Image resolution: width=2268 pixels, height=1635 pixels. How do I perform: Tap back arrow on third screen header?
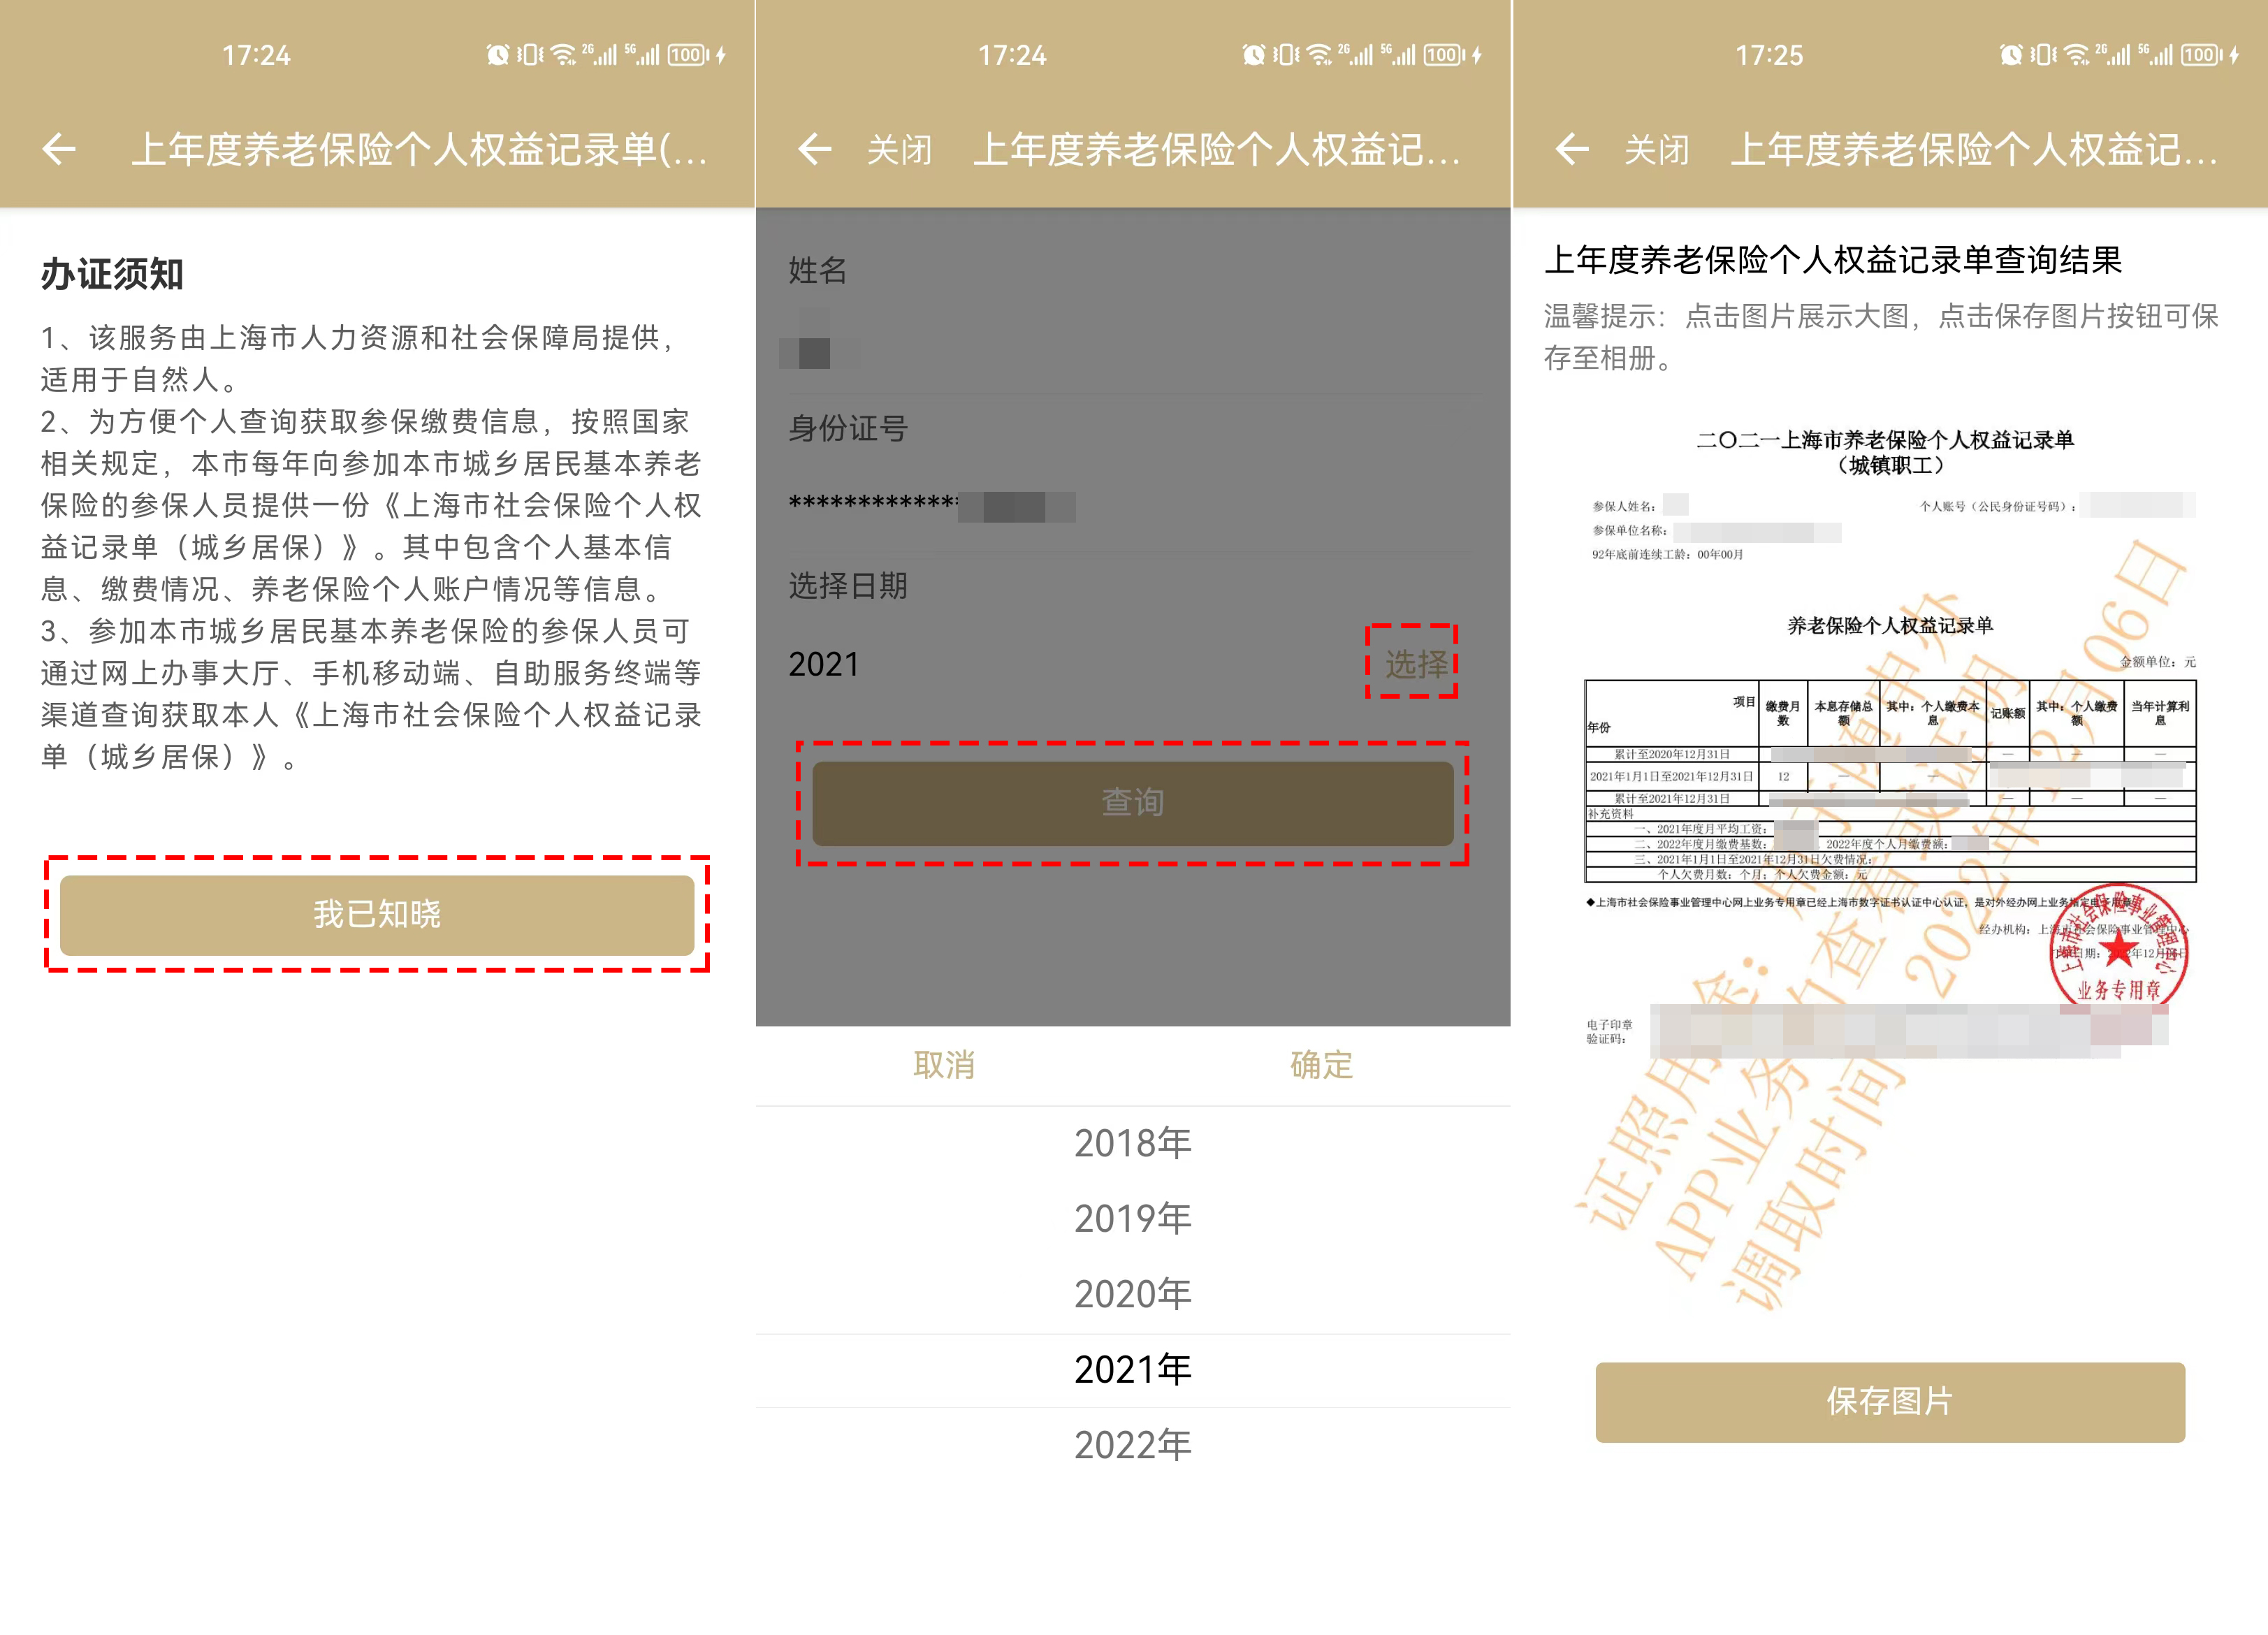(1572, 149)
